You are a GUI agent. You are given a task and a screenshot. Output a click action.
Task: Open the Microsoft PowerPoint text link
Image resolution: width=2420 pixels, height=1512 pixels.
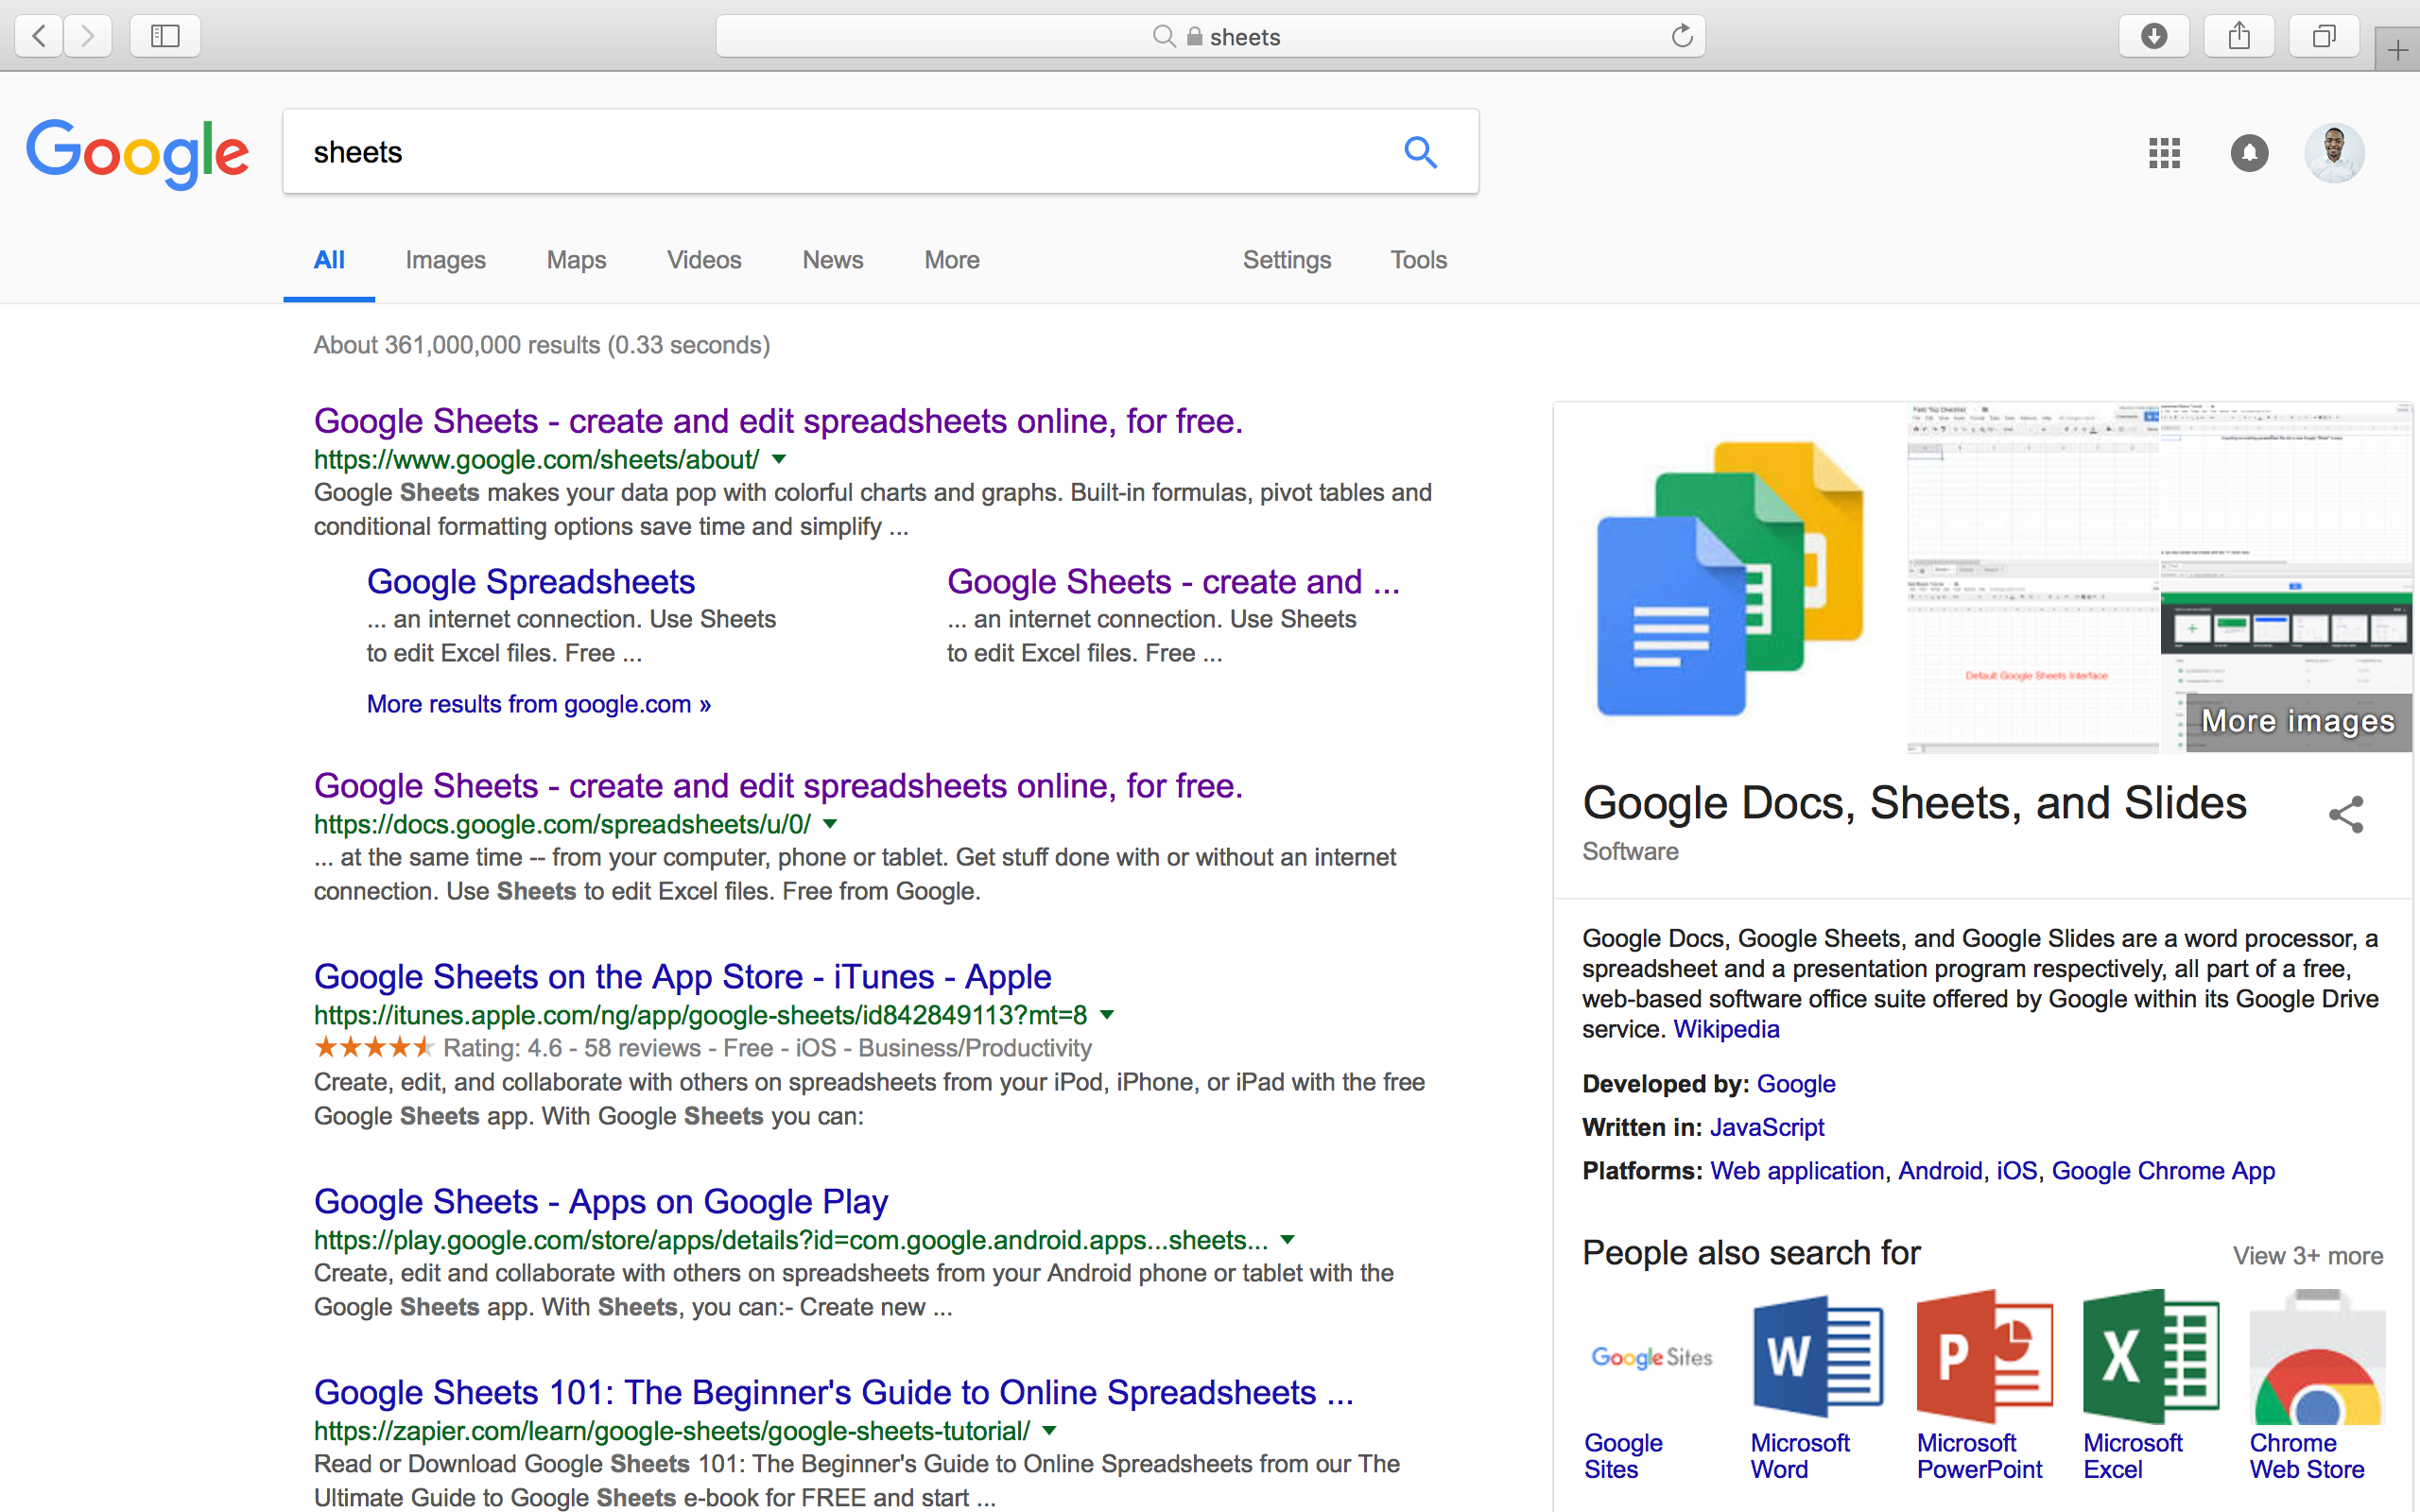point(1979,1456)
